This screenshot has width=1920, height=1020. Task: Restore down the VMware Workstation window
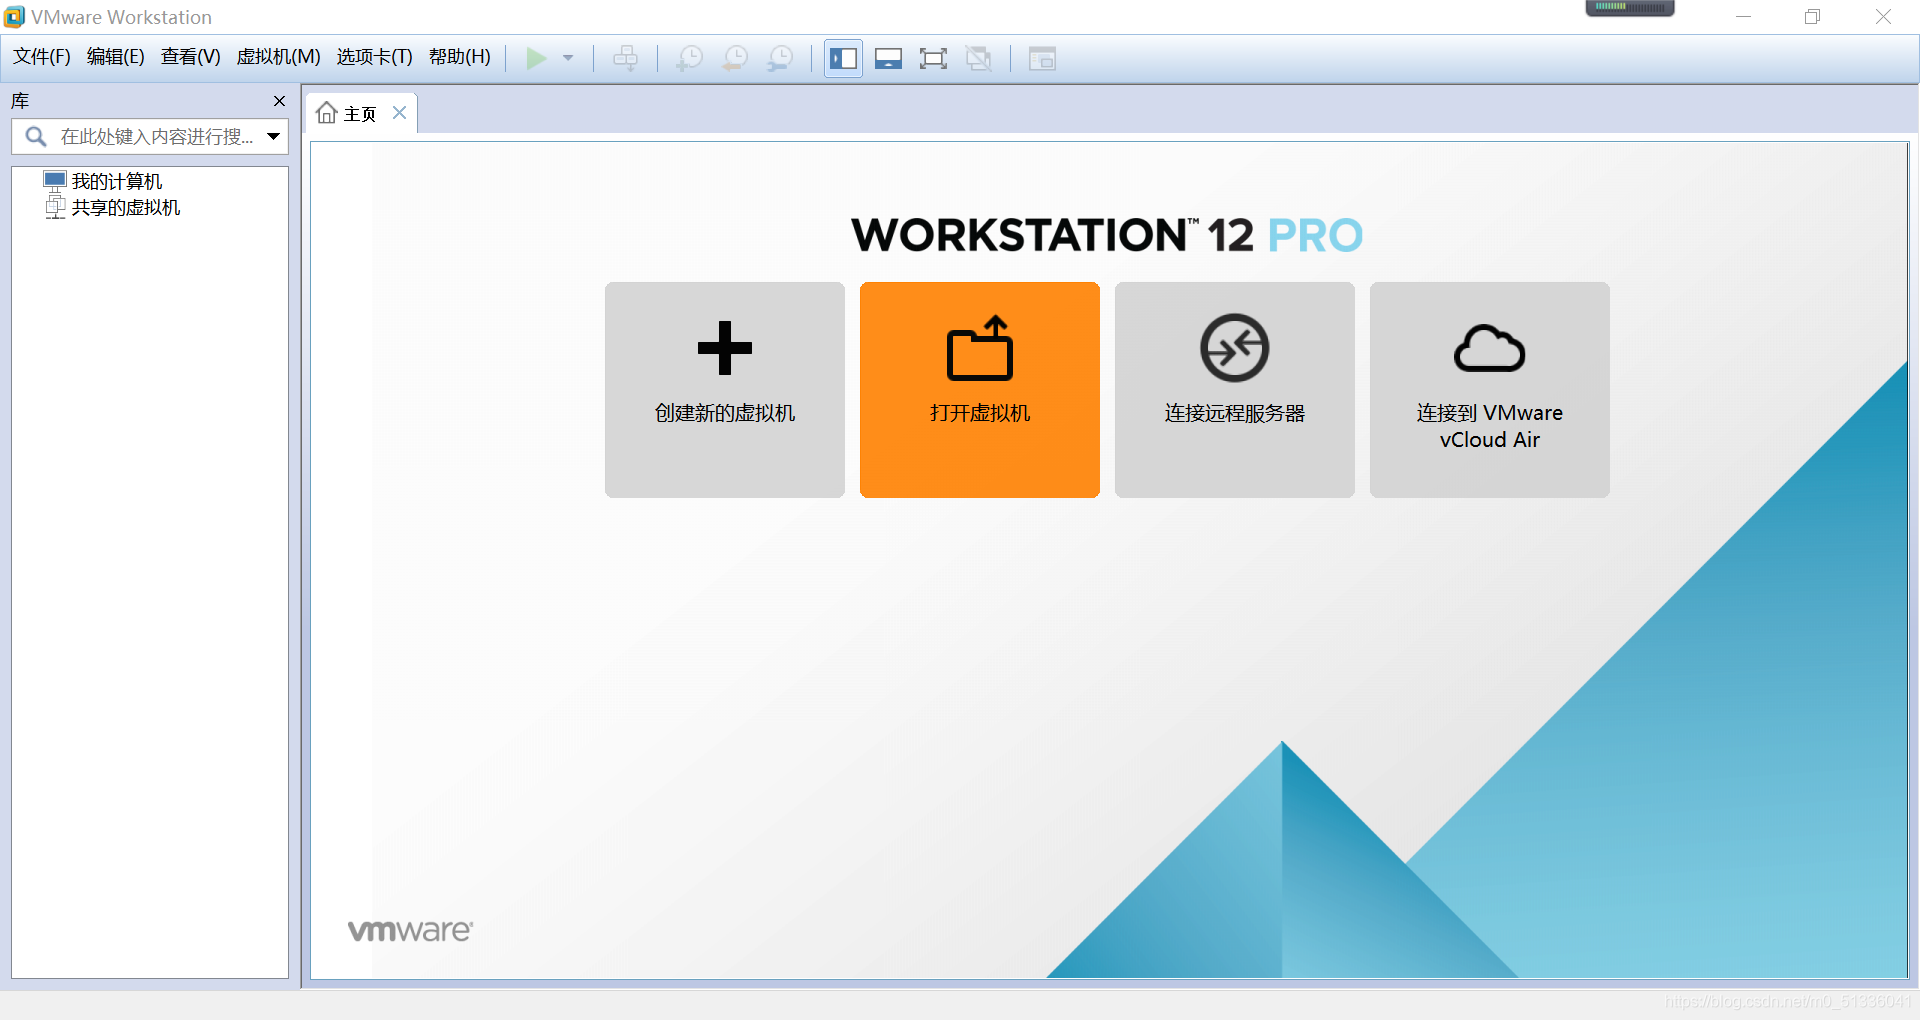[1812, 17]
